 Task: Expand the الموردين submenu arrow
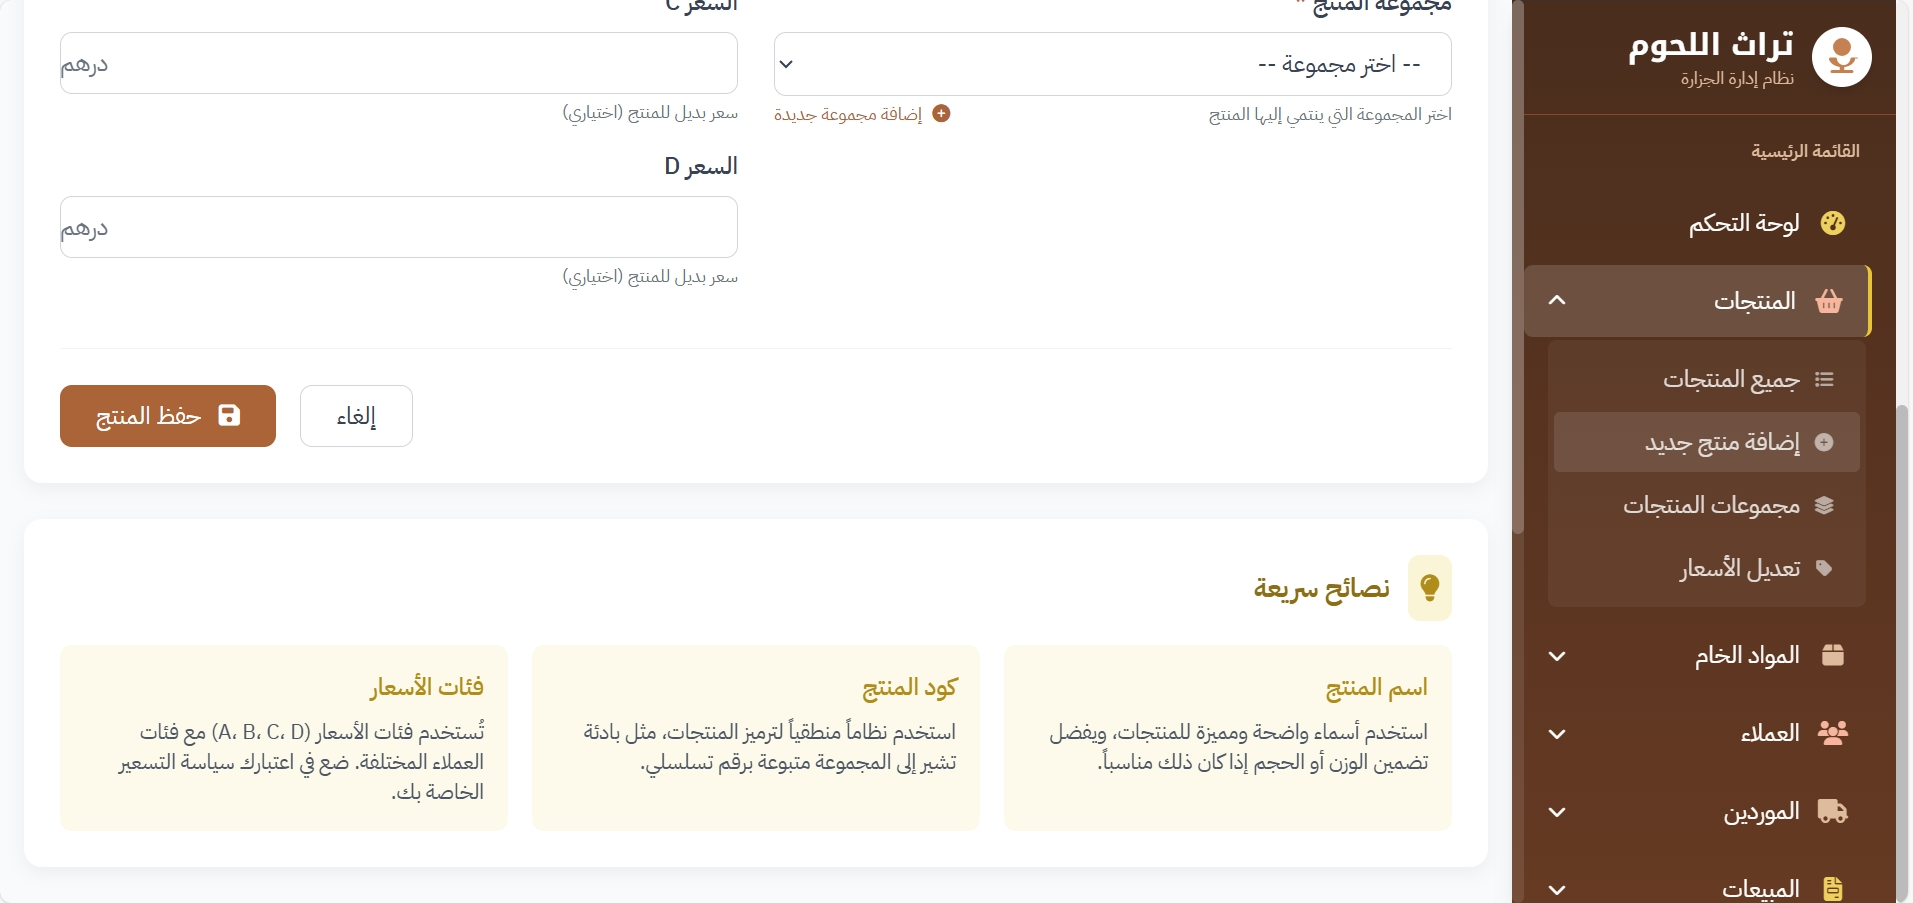1557,812
